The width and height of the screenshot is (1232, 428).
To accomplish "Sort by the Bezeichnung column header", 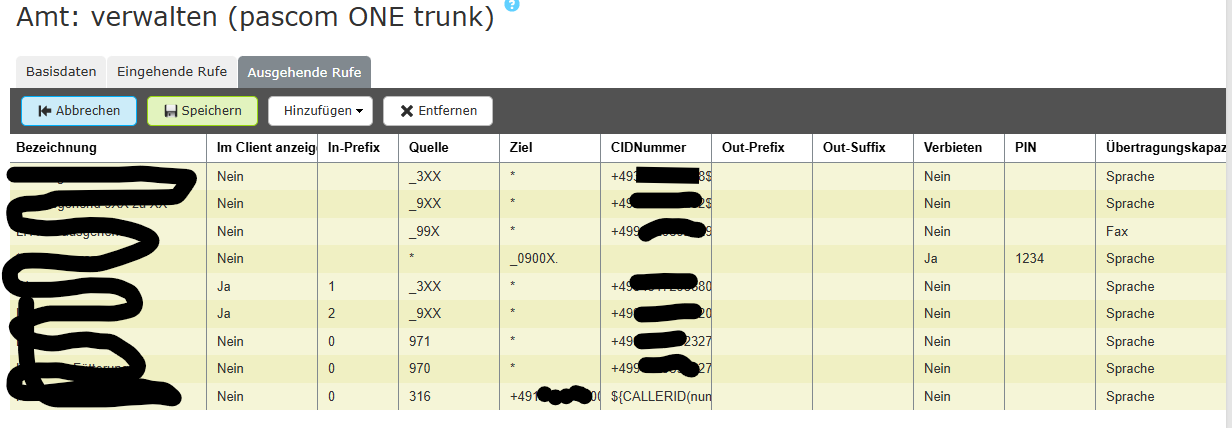I will tap(56, 148).
